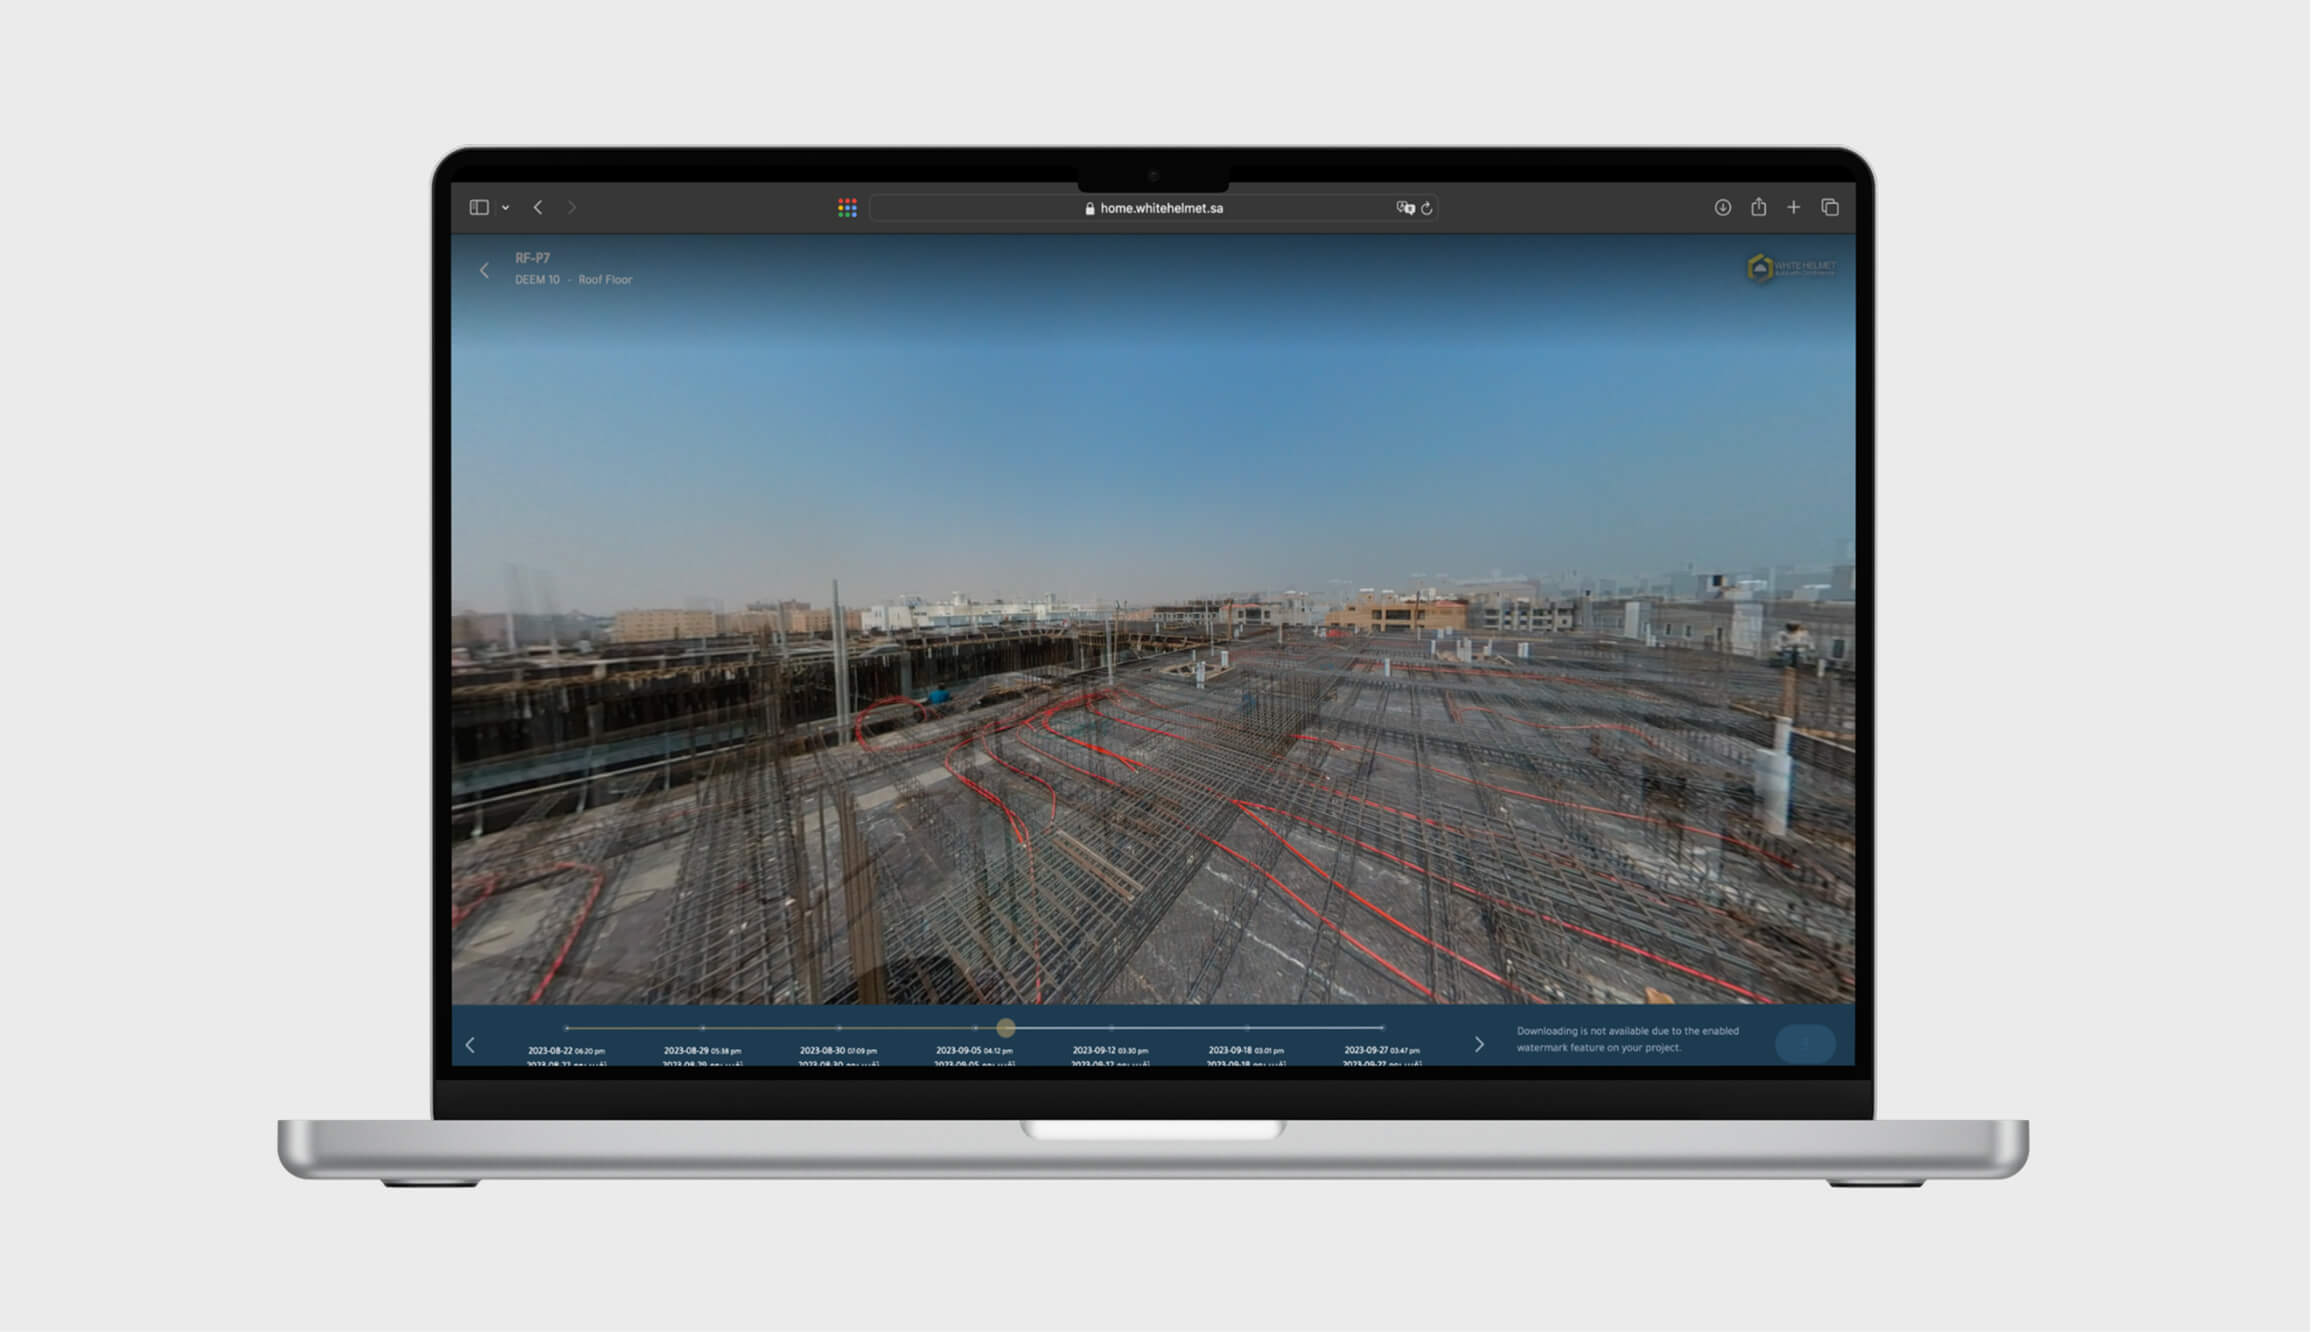
Task: Click the Safari forward navigation arrow
Action: (572, 208)
